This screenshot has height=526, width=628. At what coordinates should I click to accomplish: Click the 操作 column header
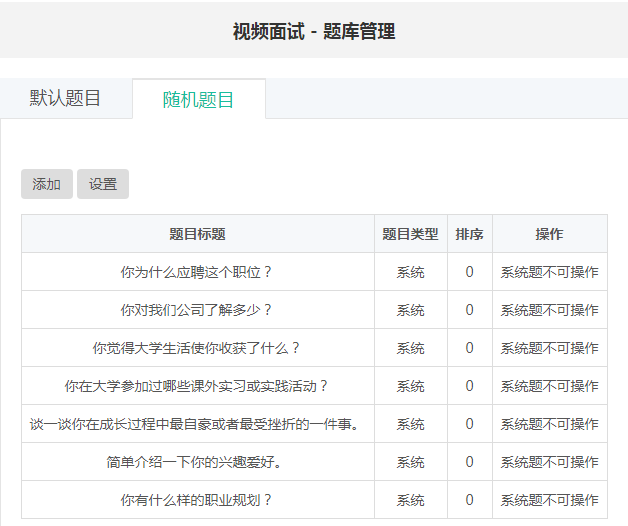coord(549,234)
